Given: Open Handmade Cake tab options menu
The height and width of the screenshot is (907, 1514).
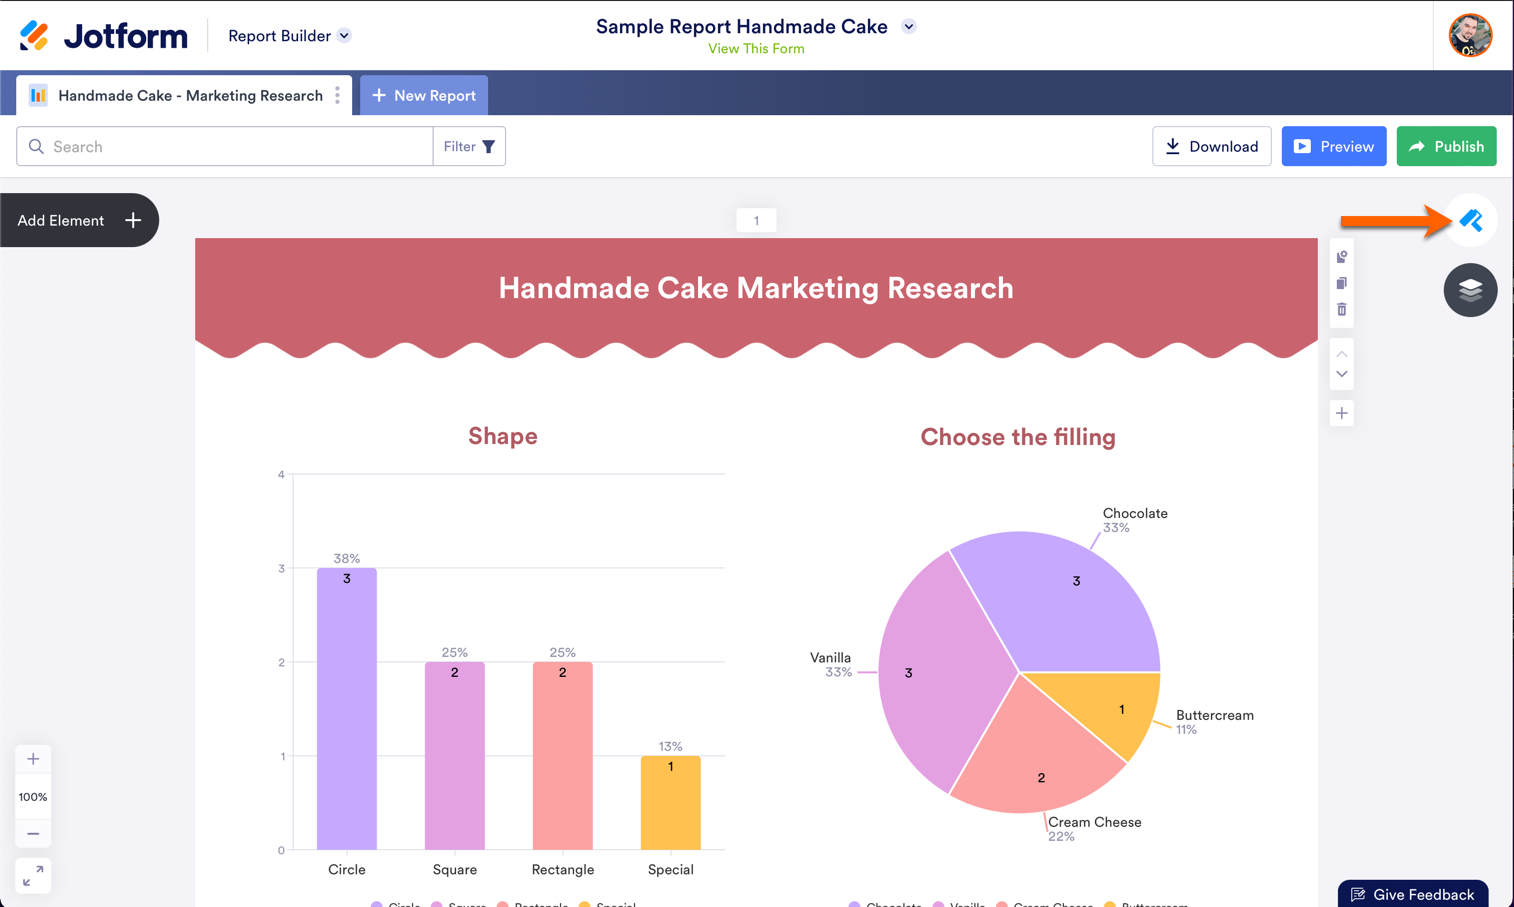Looking at the screenshot, I should [x=338, y=95].
